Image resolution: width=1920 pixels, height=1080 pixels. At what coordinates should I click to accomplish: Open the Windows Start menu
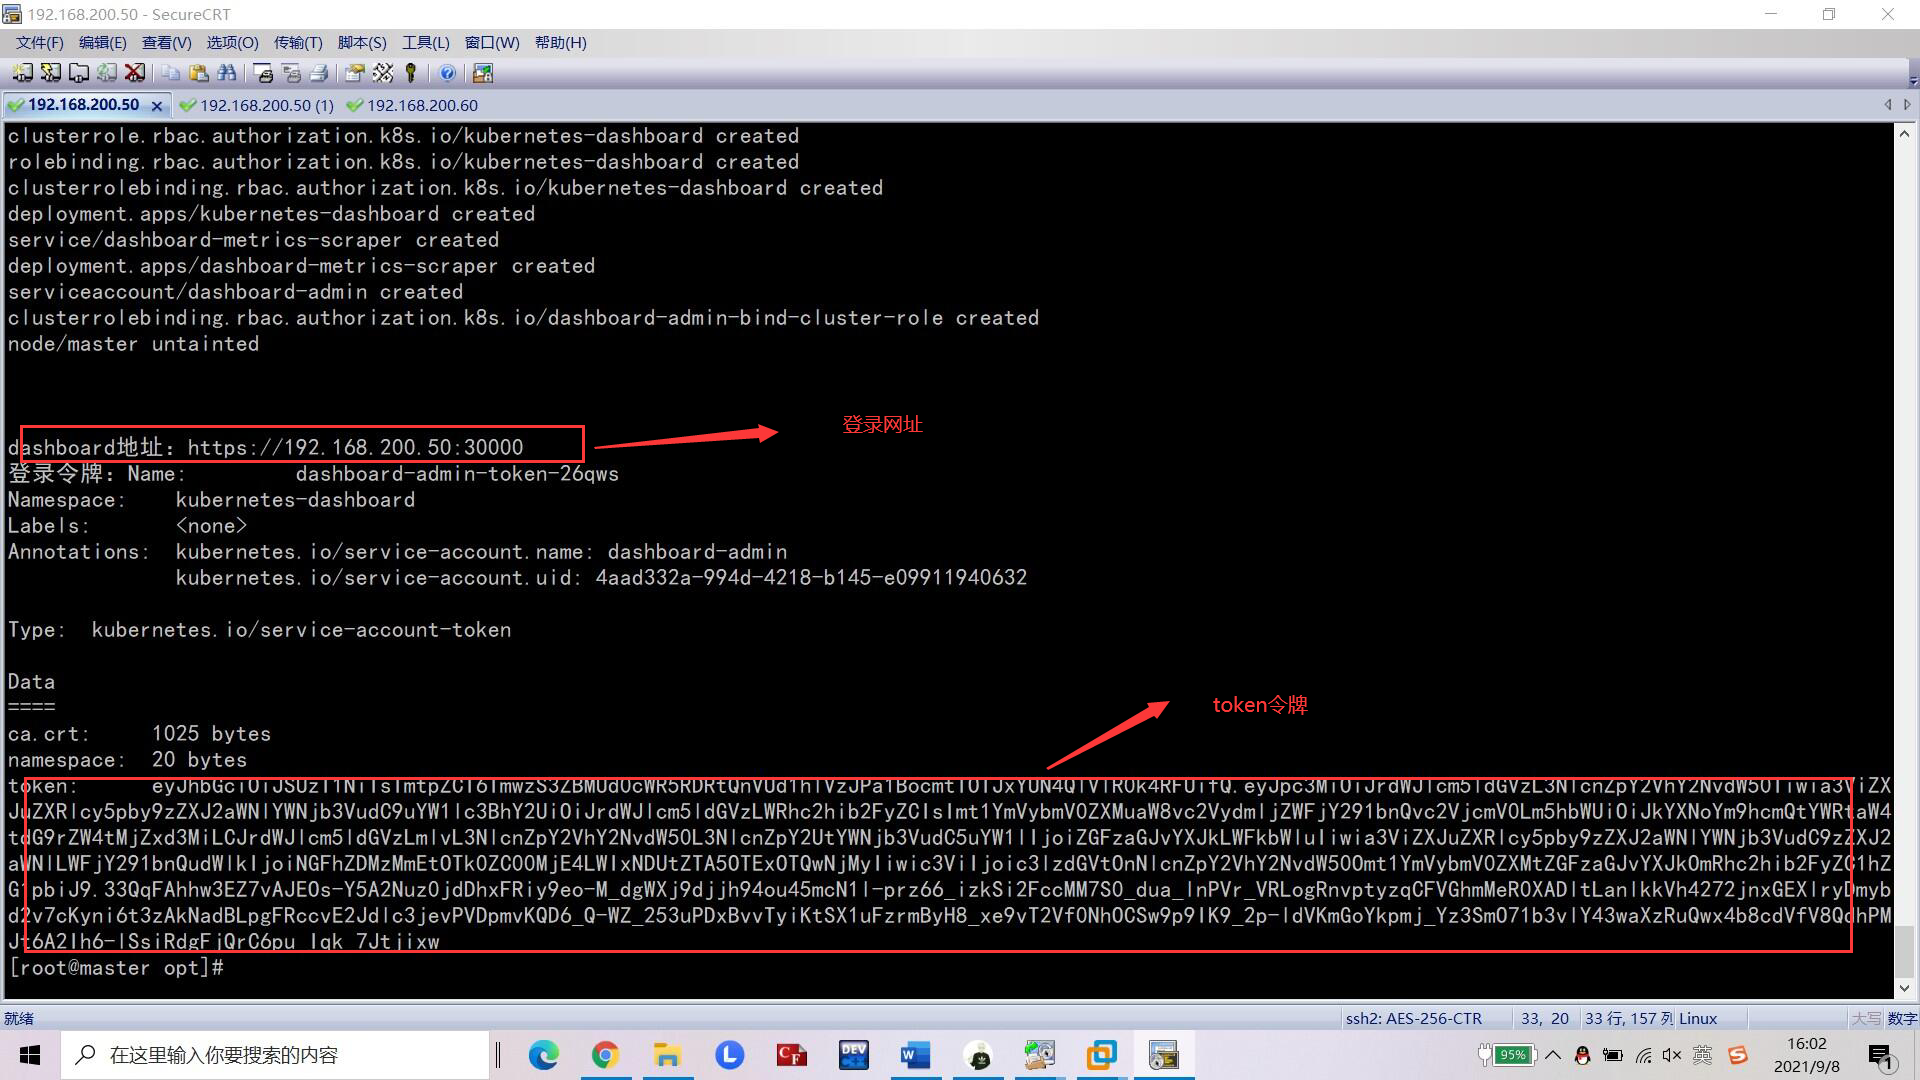29,1055
